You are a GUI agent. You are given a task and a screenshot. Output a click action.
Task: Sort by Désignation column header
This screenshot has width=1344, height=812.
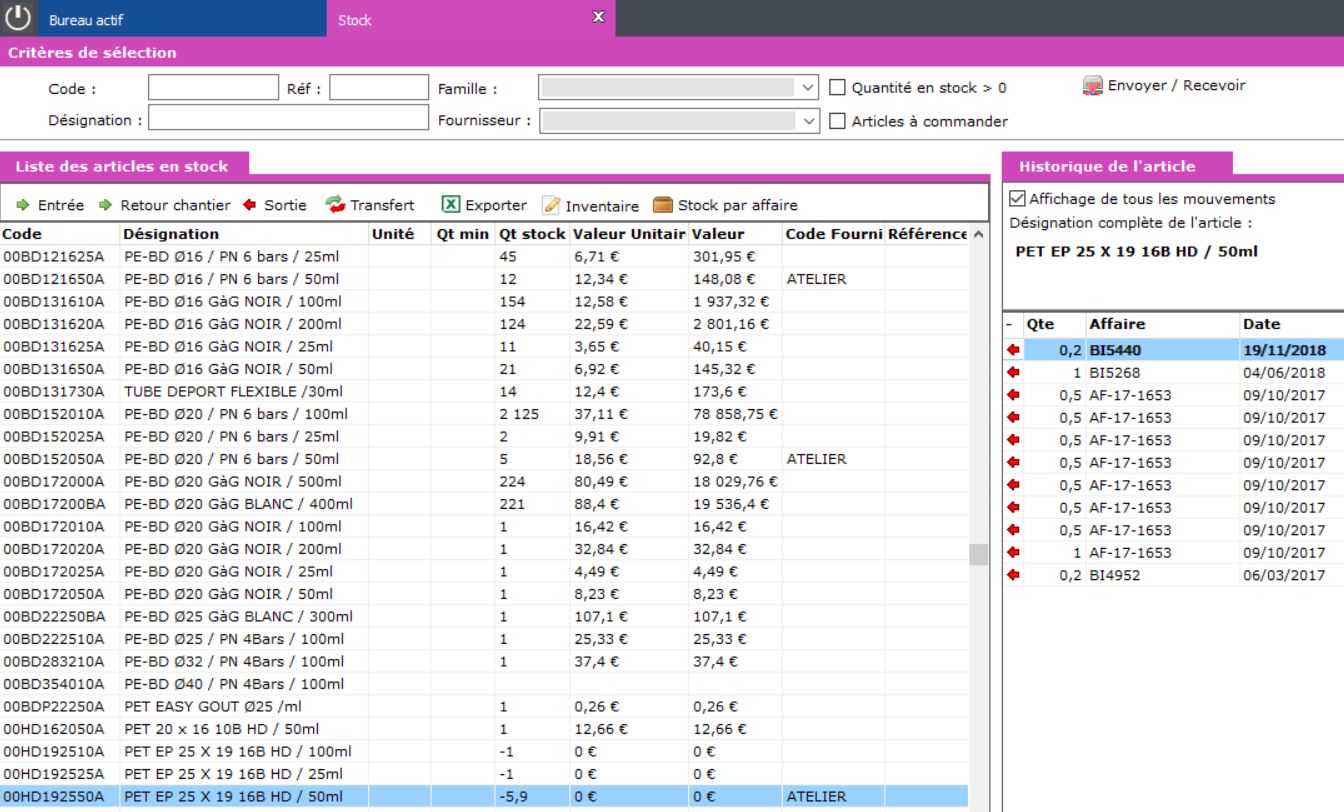tap(245, 234)
